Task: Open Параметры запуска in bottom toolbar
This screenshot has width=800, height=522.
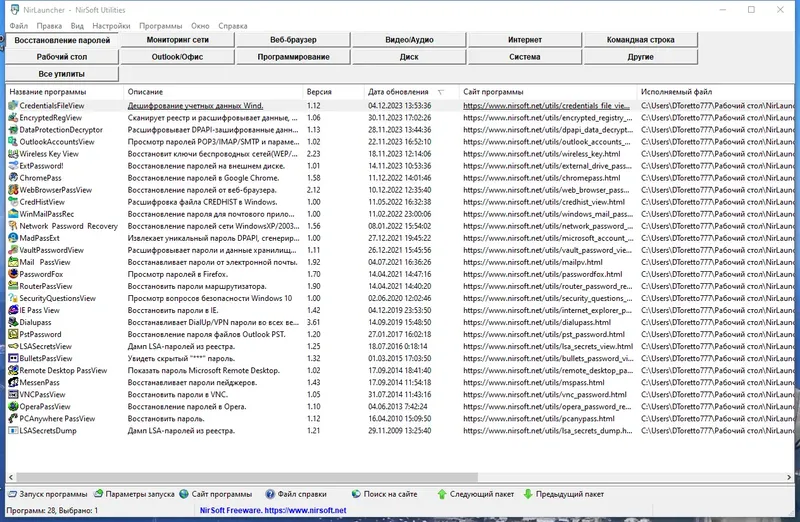Action: [135, 494]
